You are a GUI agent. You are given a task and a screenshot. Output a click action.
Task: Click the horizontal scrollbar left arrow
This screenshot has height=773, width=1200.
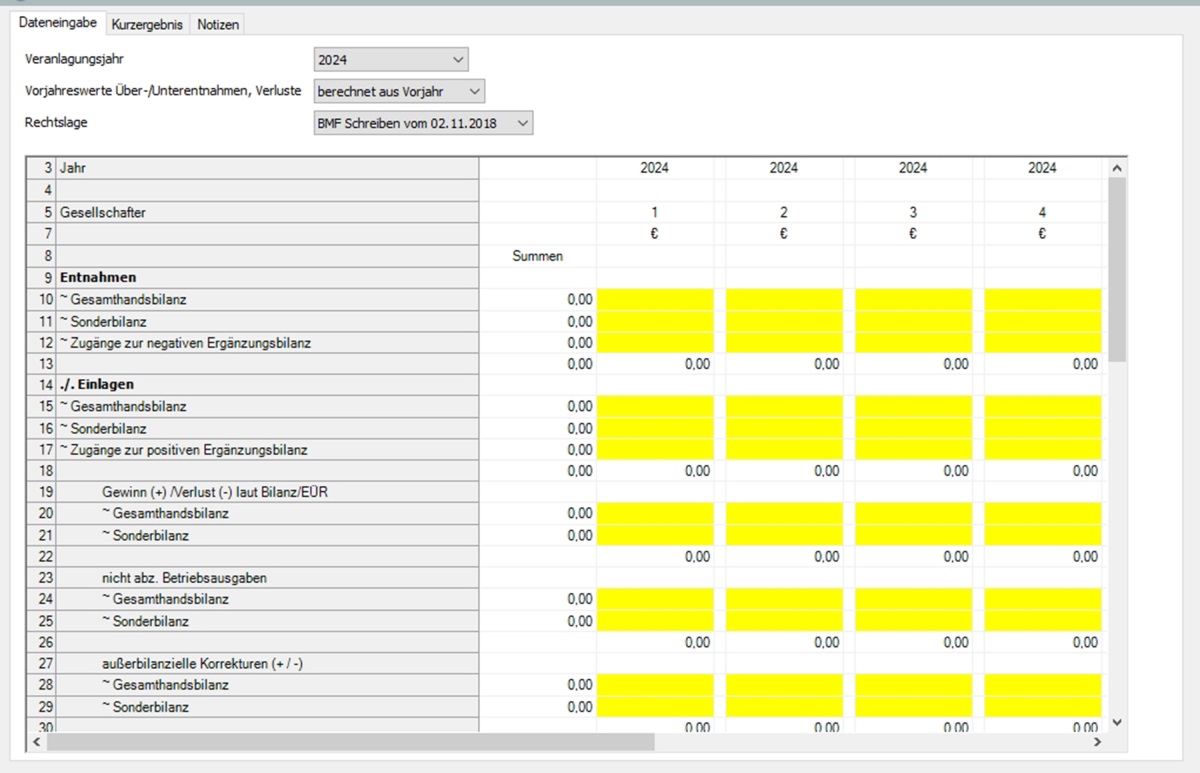(37, 742)
